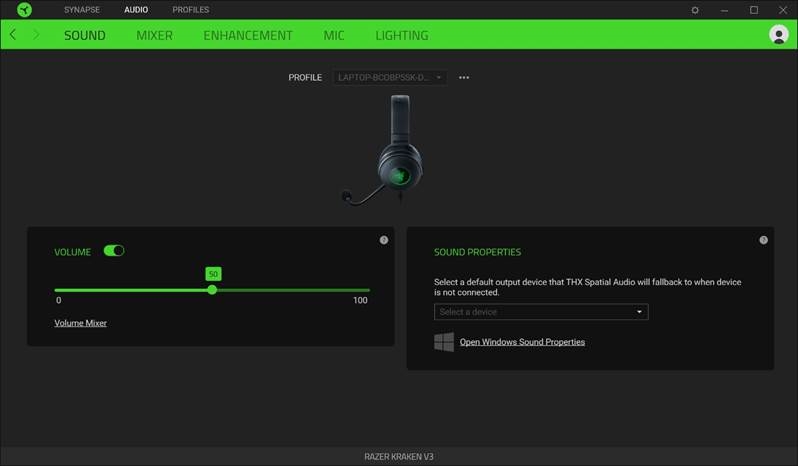Screen dimensions: 798x466
Task: Switch to the Synapse tab
Action: (x=82, y=10)
